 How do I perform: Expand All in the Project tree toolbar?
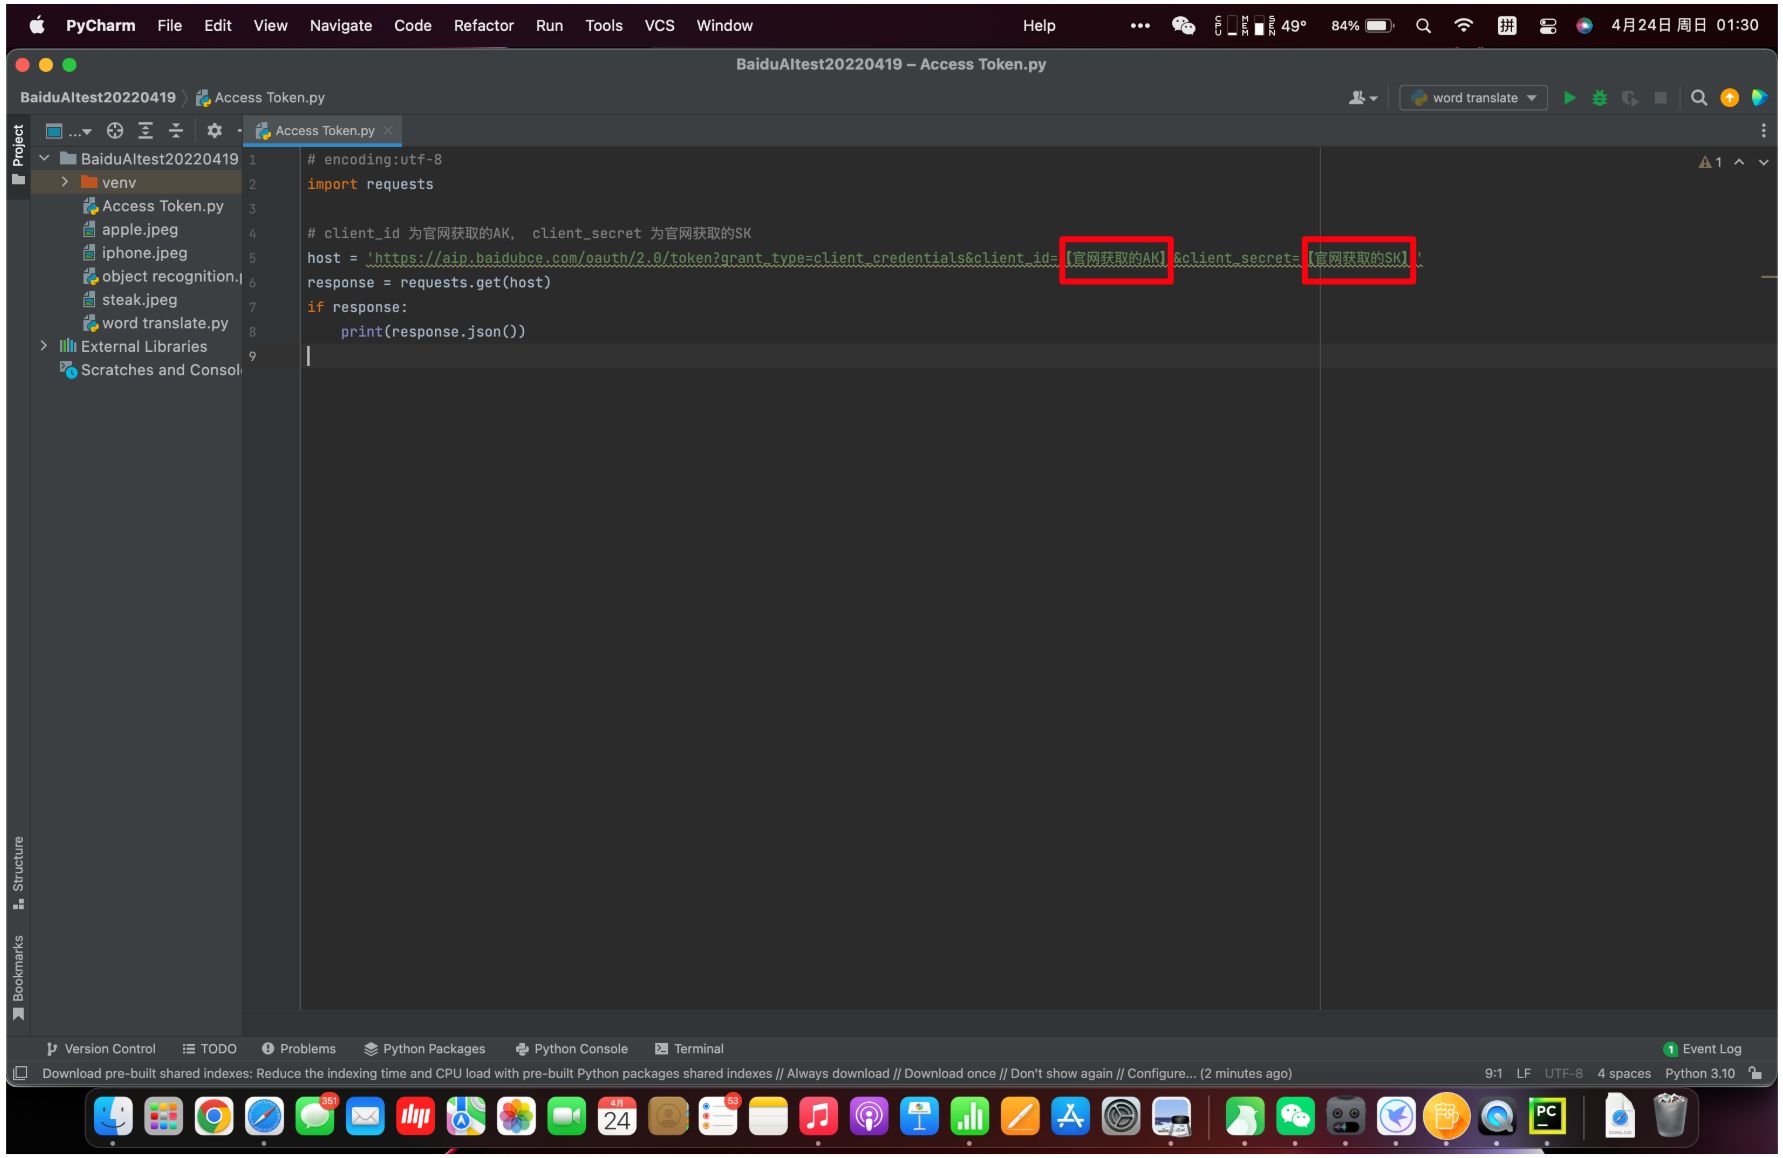tap(145, 131)
